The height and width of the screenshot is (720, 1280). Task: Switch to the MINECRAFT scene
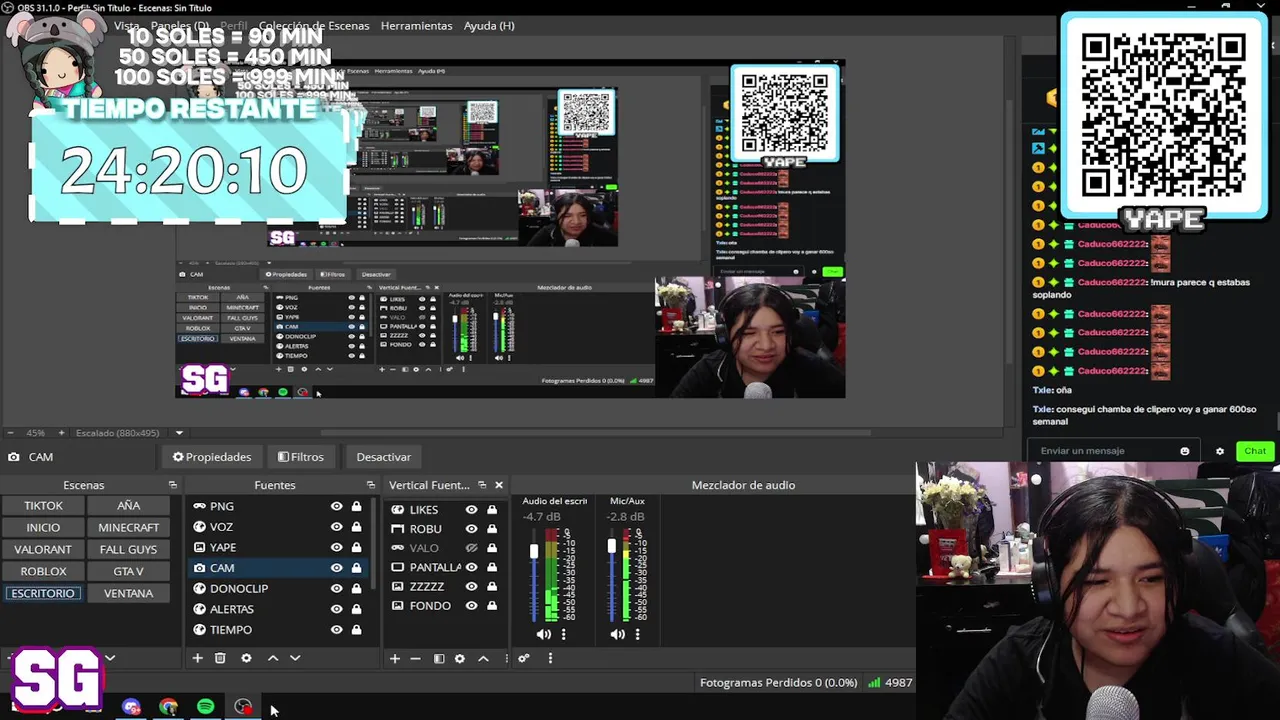[128, 527]
